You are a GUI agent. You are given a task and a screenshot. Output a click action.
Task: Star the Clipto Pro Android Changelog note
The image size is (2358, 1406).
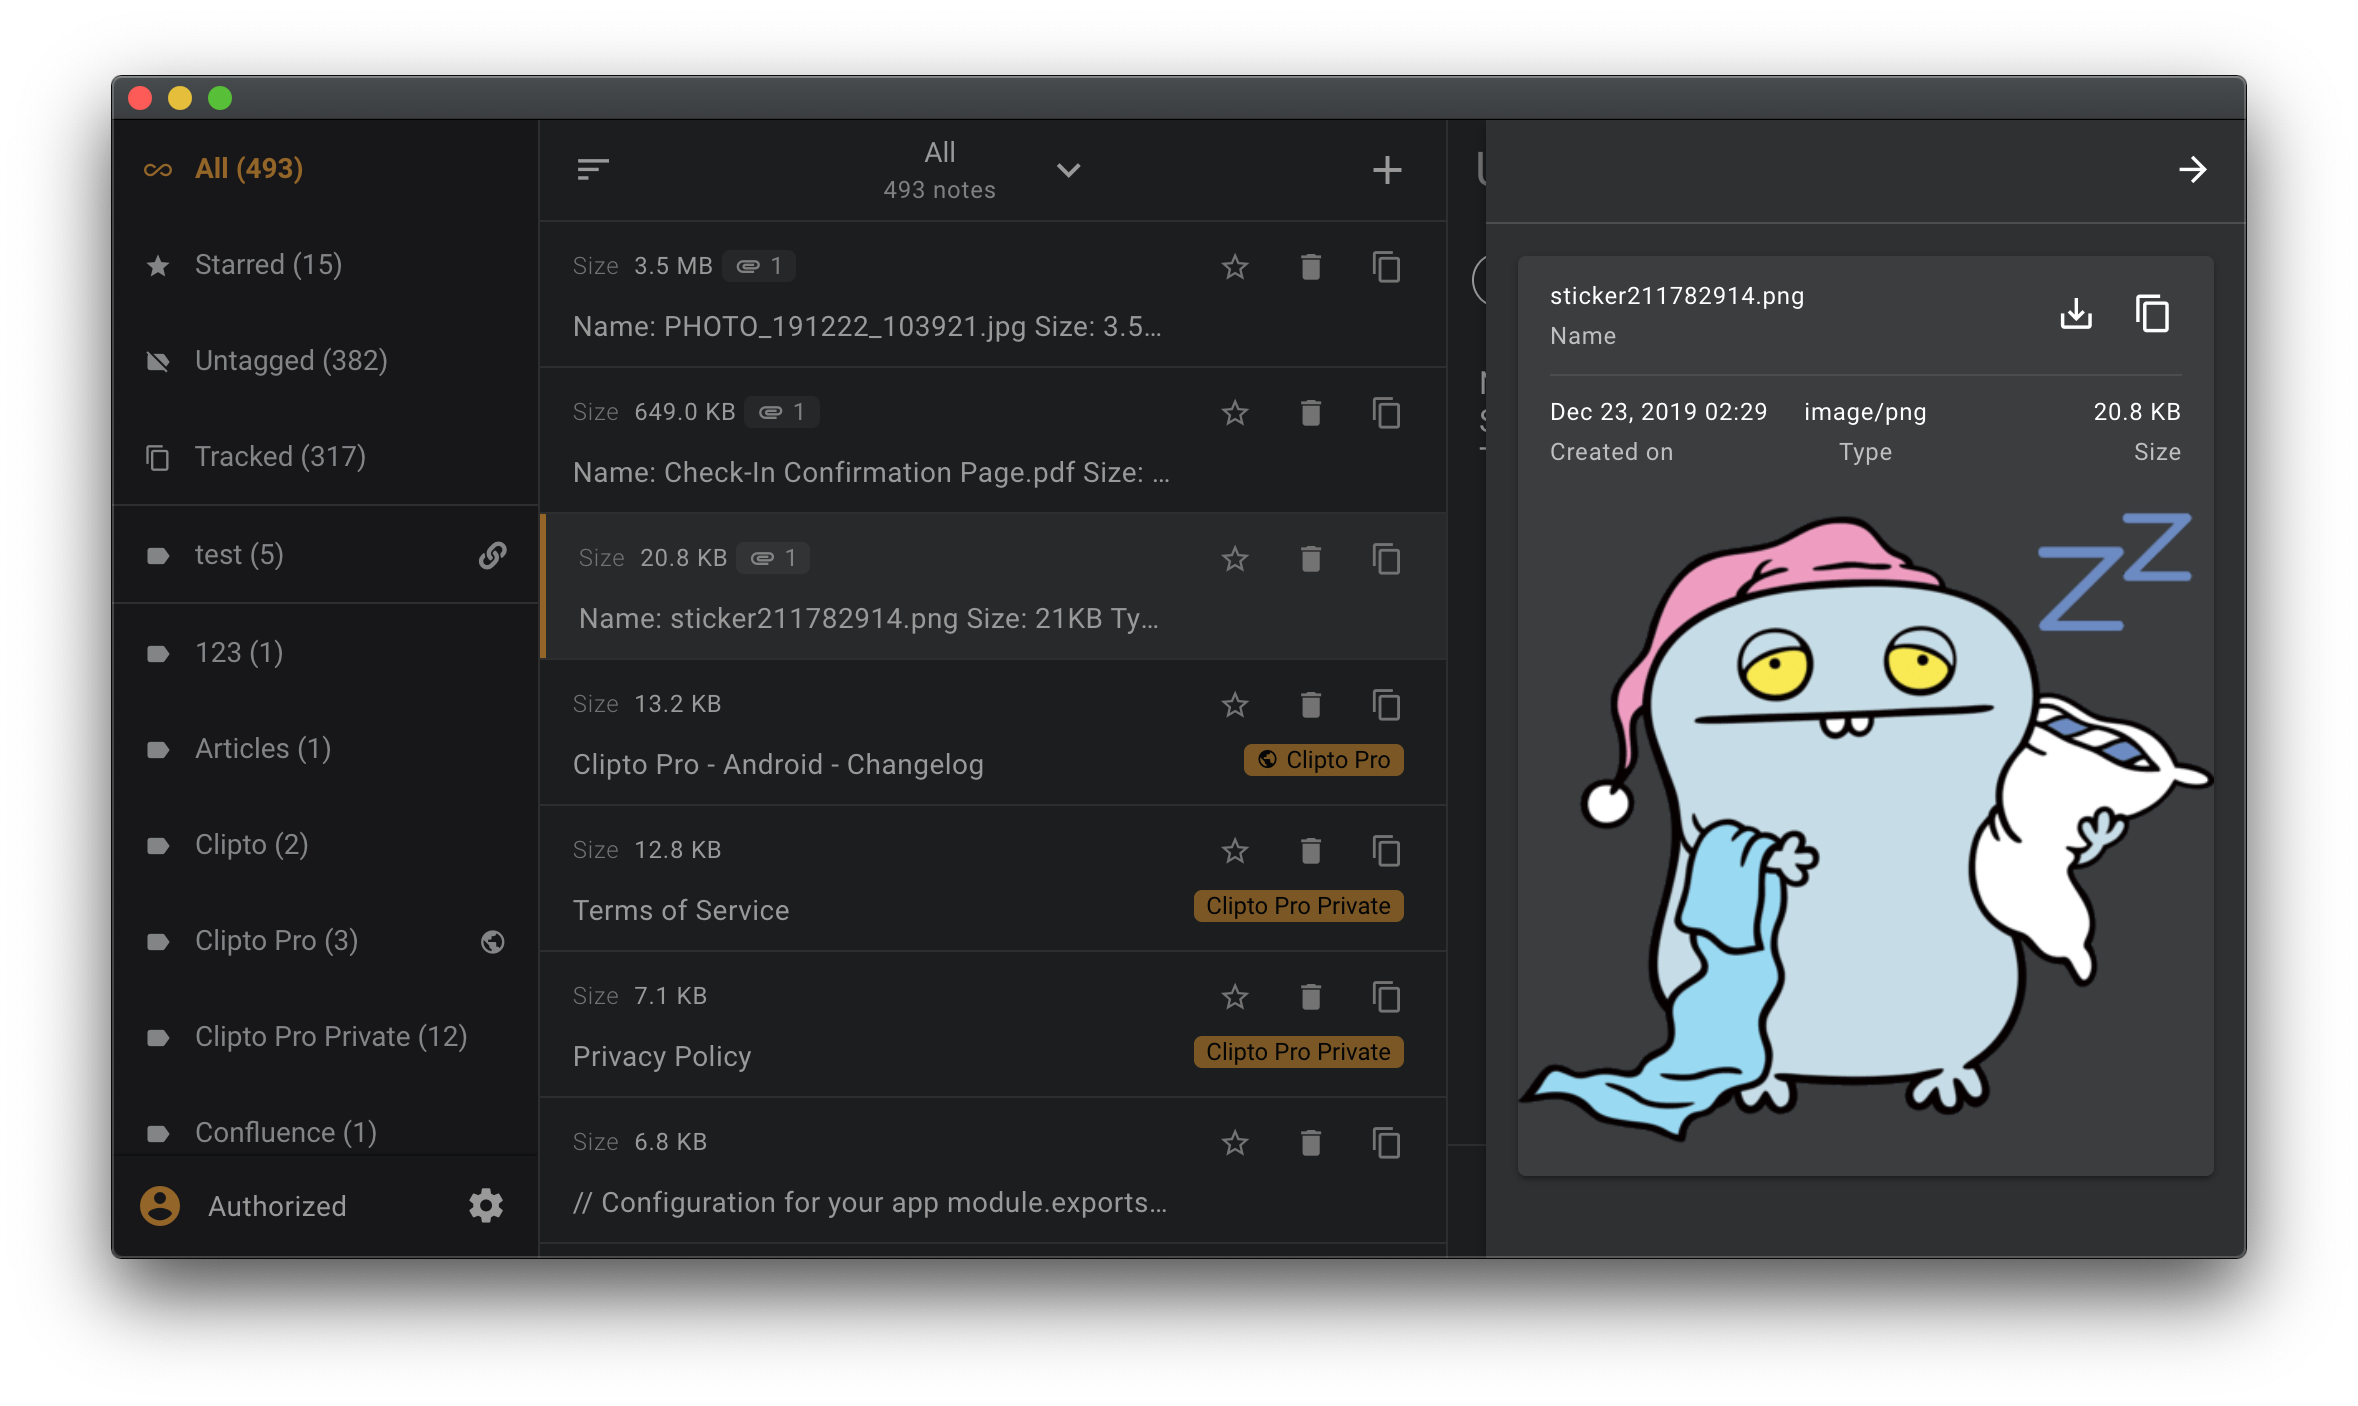point(1235,705)
